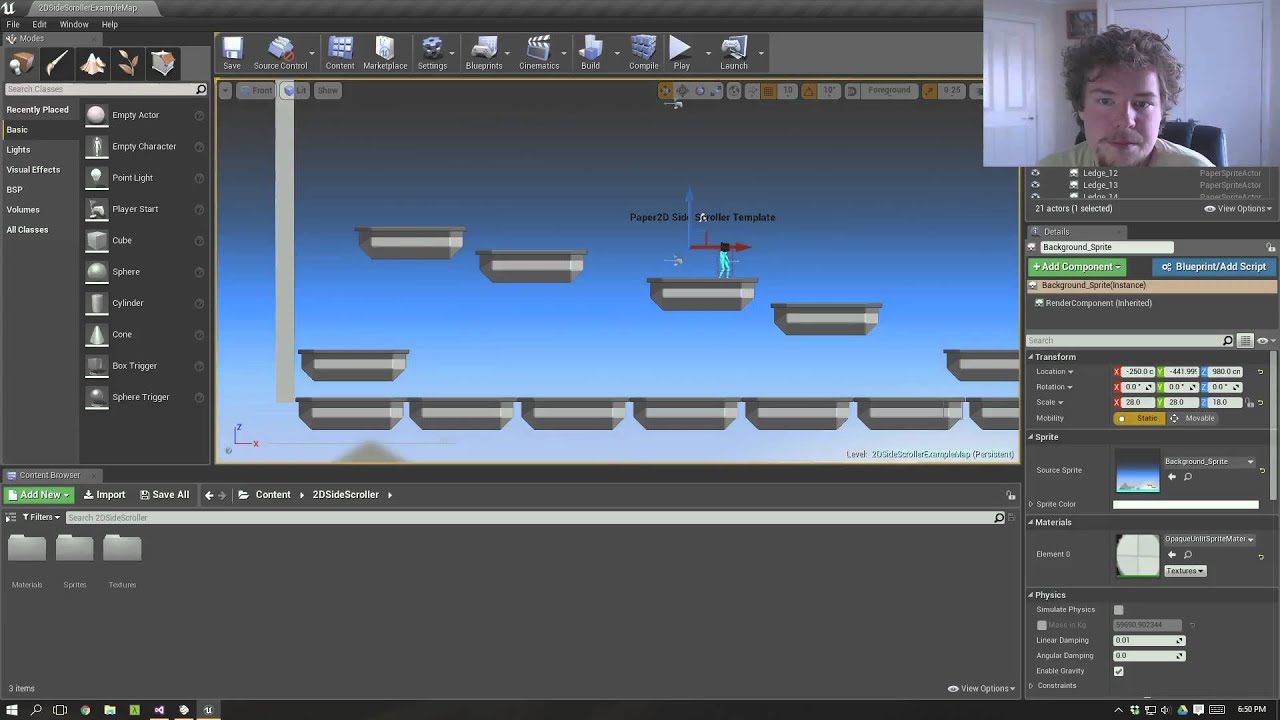Click the Location X value field

point(1138,372)
